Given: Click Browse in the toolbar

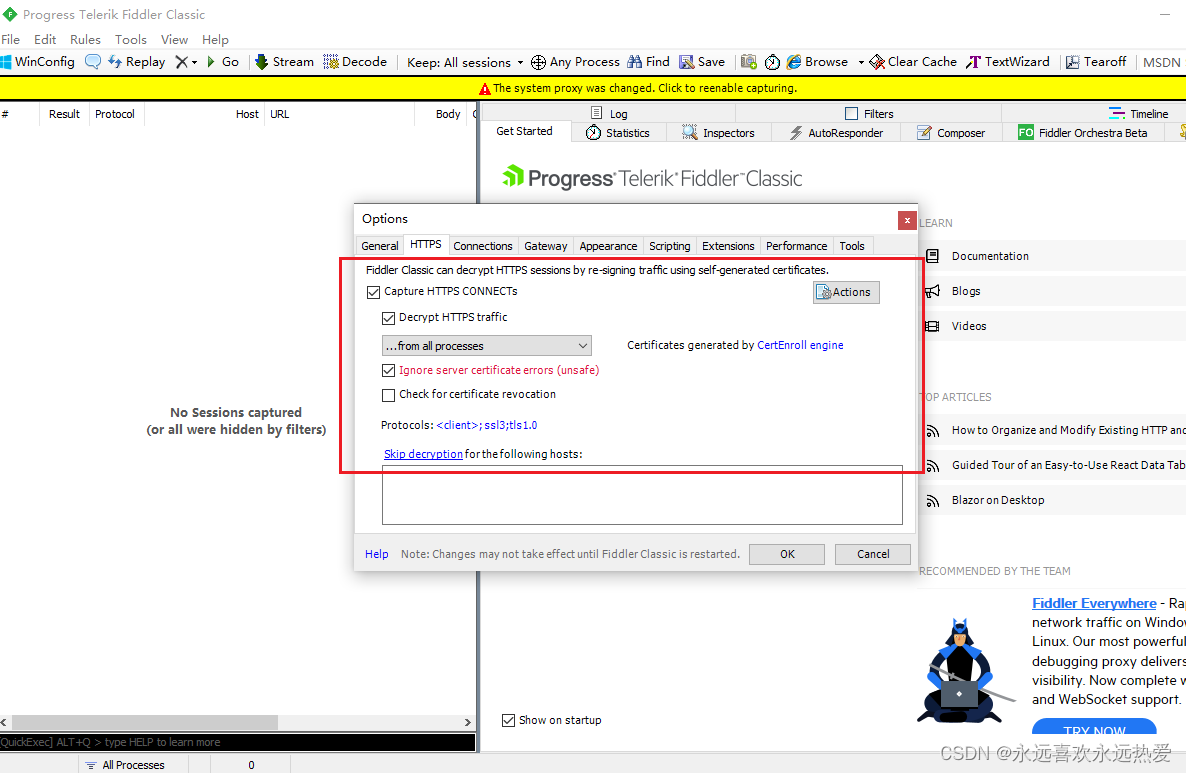Looking at the screenshot, I should coord(818,62).
